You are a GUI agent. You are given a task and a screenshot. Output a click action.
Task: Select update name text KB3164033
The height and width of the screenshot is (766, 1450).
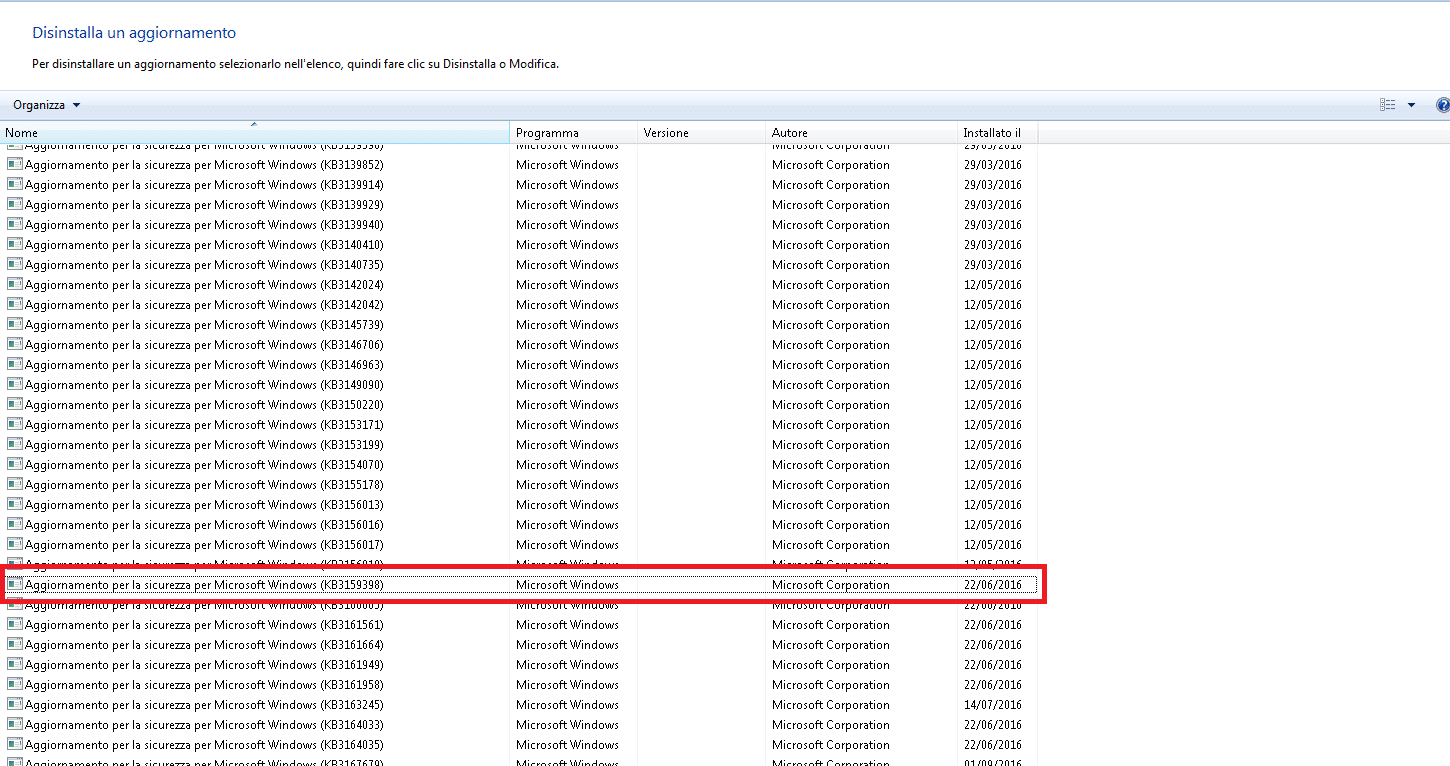click(204, 725)
